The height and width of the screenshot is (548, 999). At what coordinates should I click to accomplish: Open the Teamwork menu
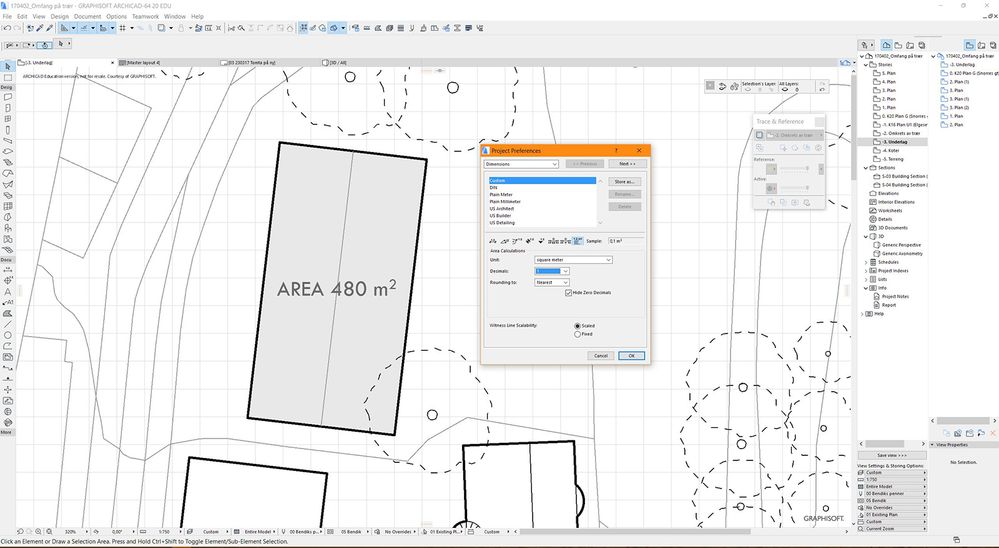tap(145, 17)
